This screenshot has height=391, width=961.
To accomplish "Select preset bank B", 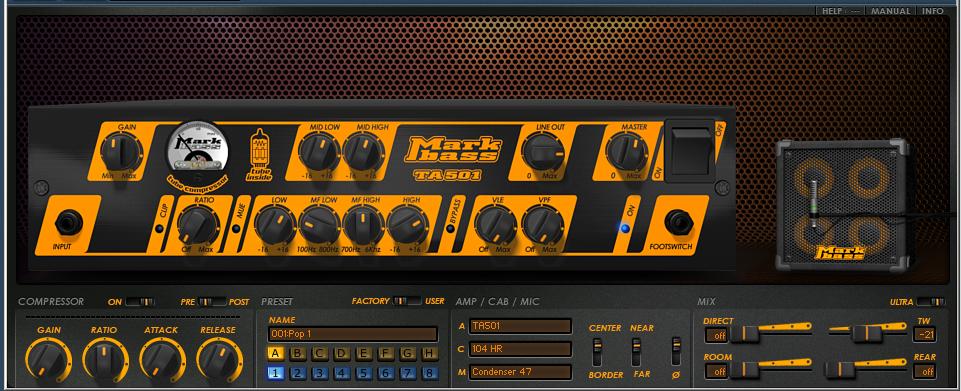I will click(x=297, y=354).
